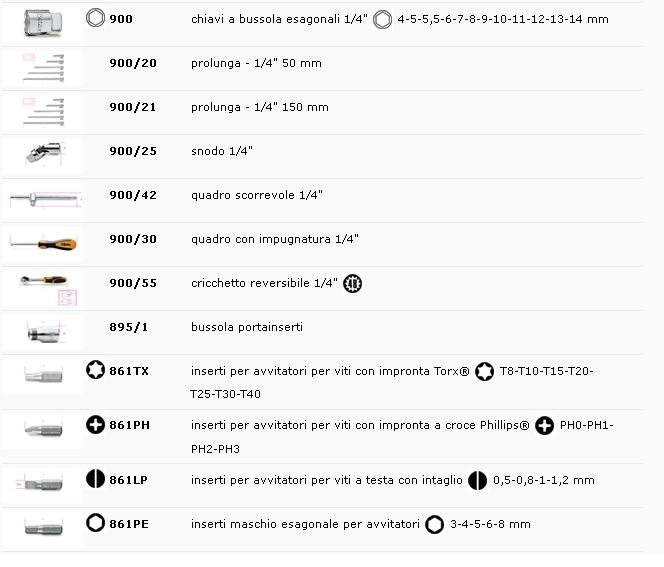
Task: Click the hexagon icon beside 861PE
Action: tap(95, 523)
